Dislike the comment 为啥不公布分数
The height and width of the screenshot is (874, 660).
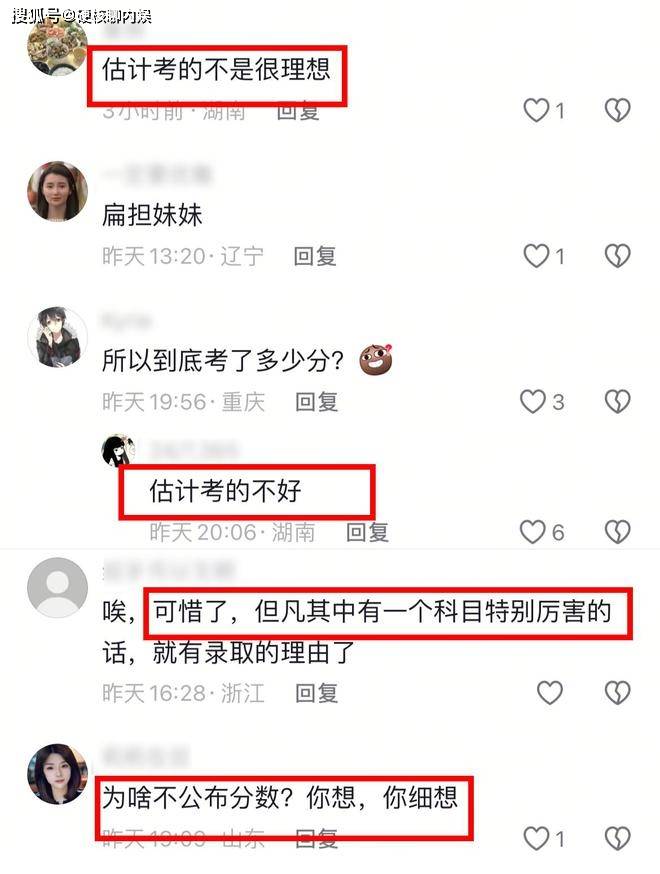point(618,838)
